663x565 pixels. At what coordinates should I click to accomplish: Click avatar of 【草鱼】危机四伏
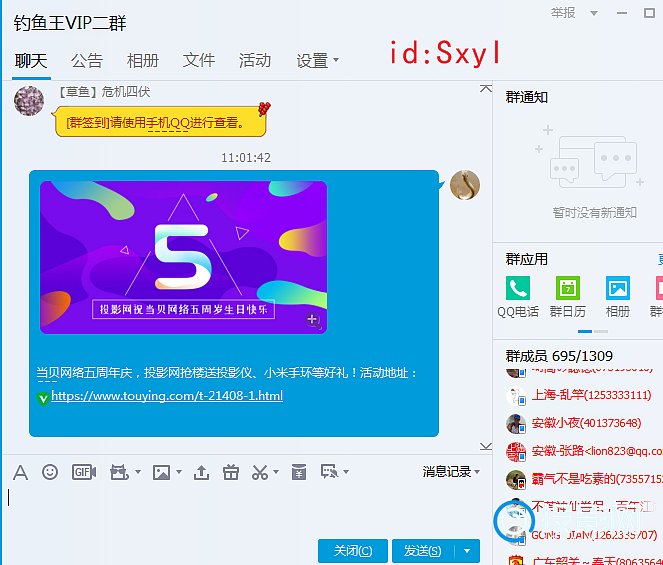coord(29,101)
